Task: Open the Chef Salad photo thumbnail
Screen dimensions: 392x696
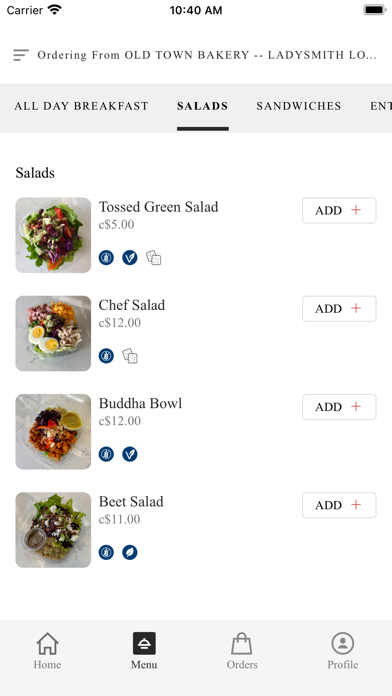Action: point(53,333)
